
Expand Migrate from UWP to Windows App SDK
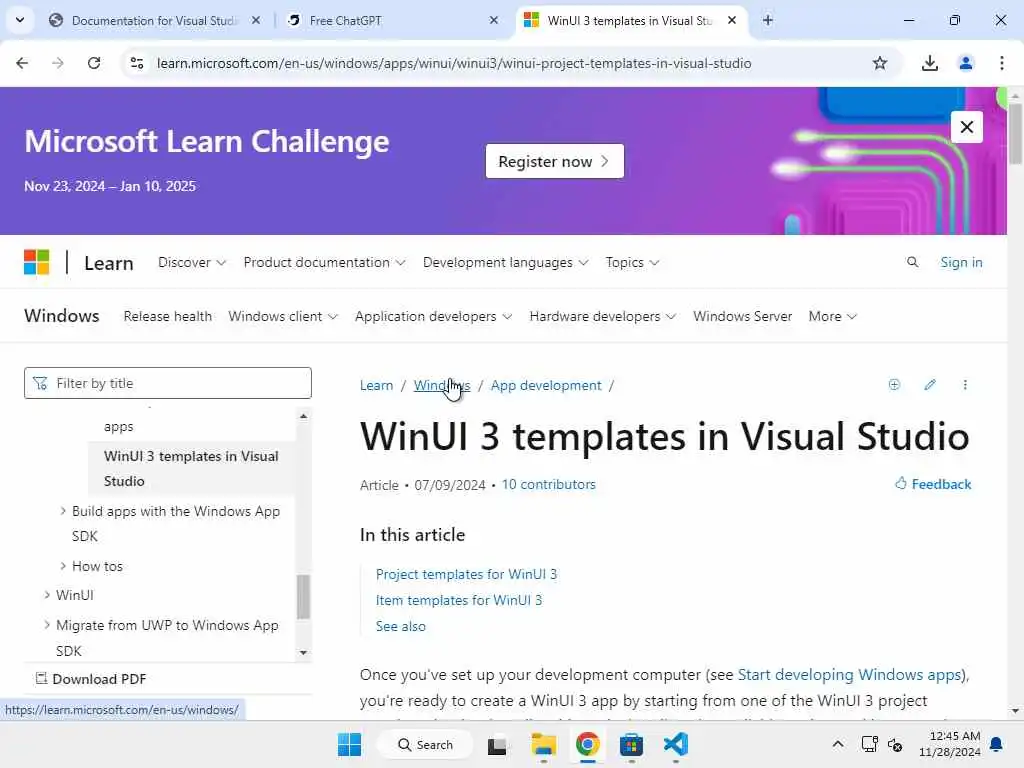click(x=161, y=637)
